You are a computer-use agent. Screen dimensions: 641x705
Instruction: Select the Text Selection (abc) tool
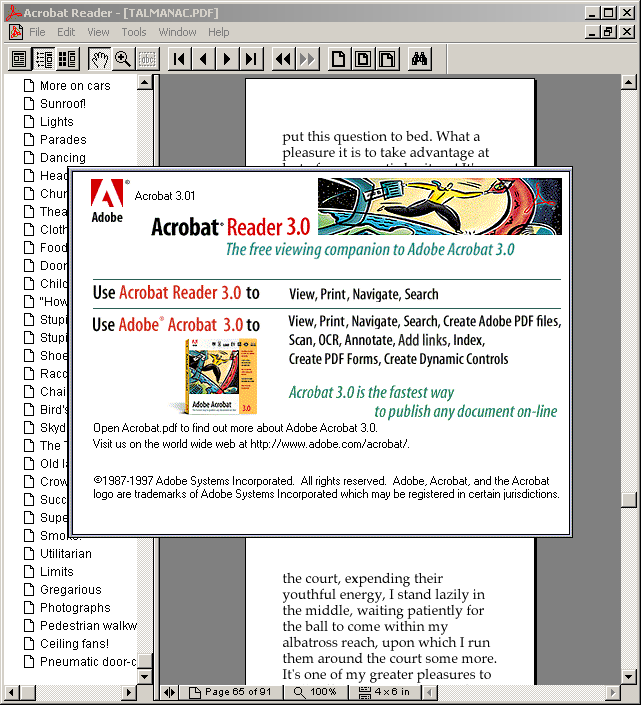click(147, 59)
